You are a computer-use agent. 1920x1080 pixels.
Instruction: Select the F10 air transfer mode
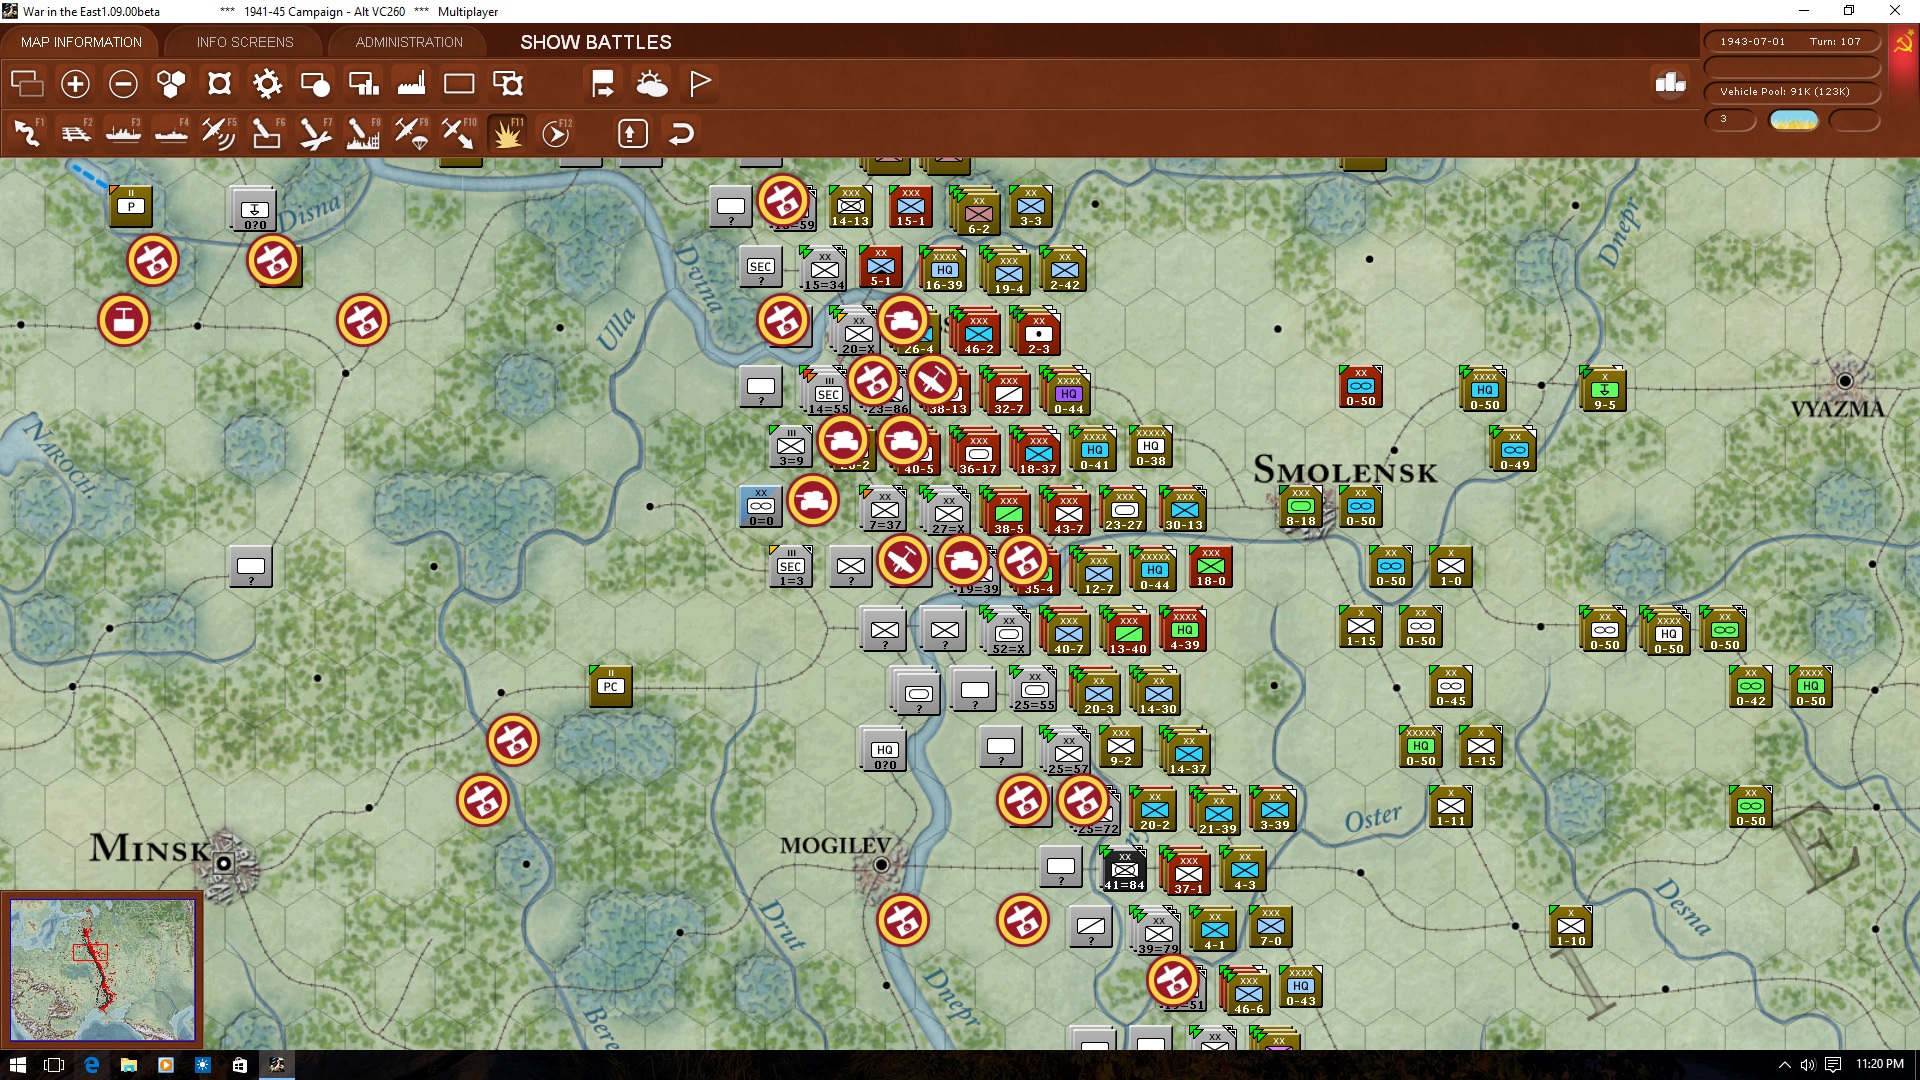click(x=459, y=133)
